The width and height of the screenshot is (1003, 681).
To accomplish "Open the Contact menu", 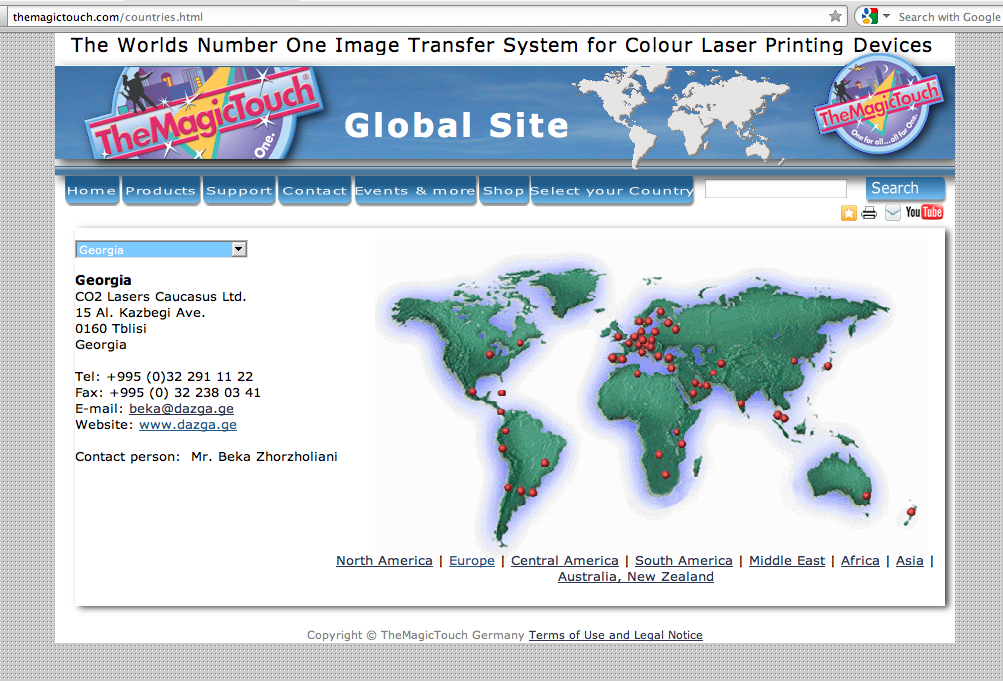I will pos(315,191).
